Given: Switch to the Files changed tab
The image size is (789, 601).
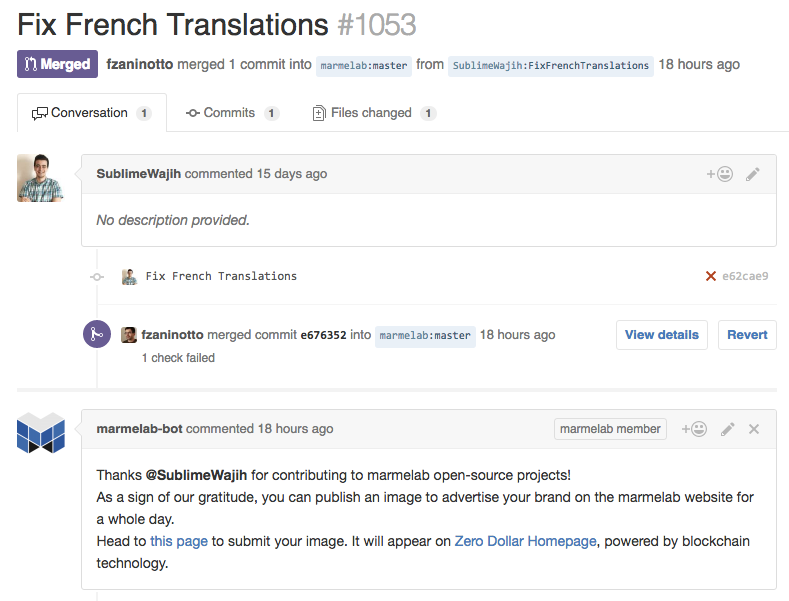Looking at the screenshot, I should [372, 113].
